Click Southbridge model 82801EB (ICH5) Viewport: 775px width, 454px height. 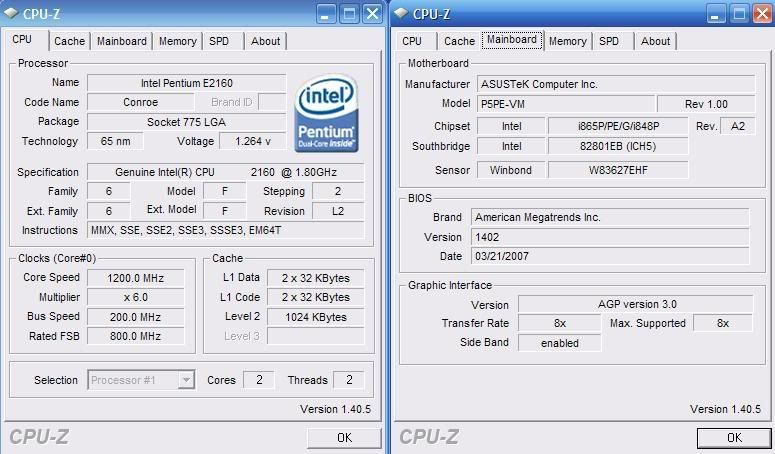[618, 146]
